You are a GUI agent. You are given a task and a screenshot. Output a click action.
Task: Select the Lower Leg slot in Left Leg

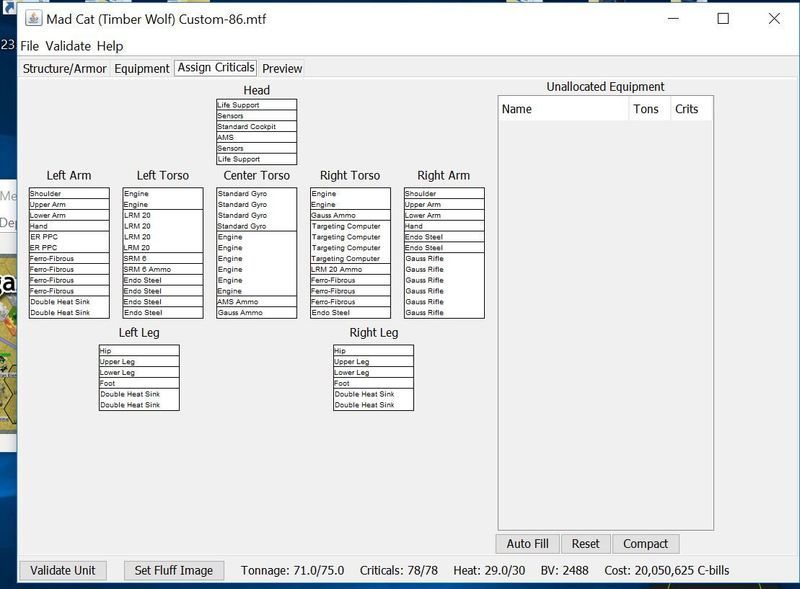(139, 372)
